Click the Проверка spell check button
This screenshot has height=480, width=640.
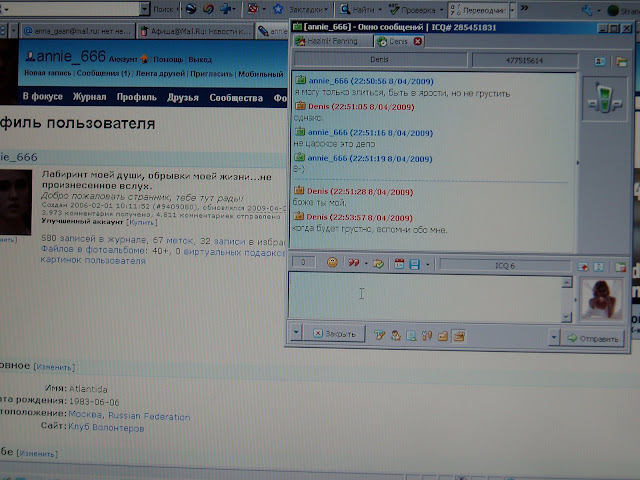pos(412,10)
